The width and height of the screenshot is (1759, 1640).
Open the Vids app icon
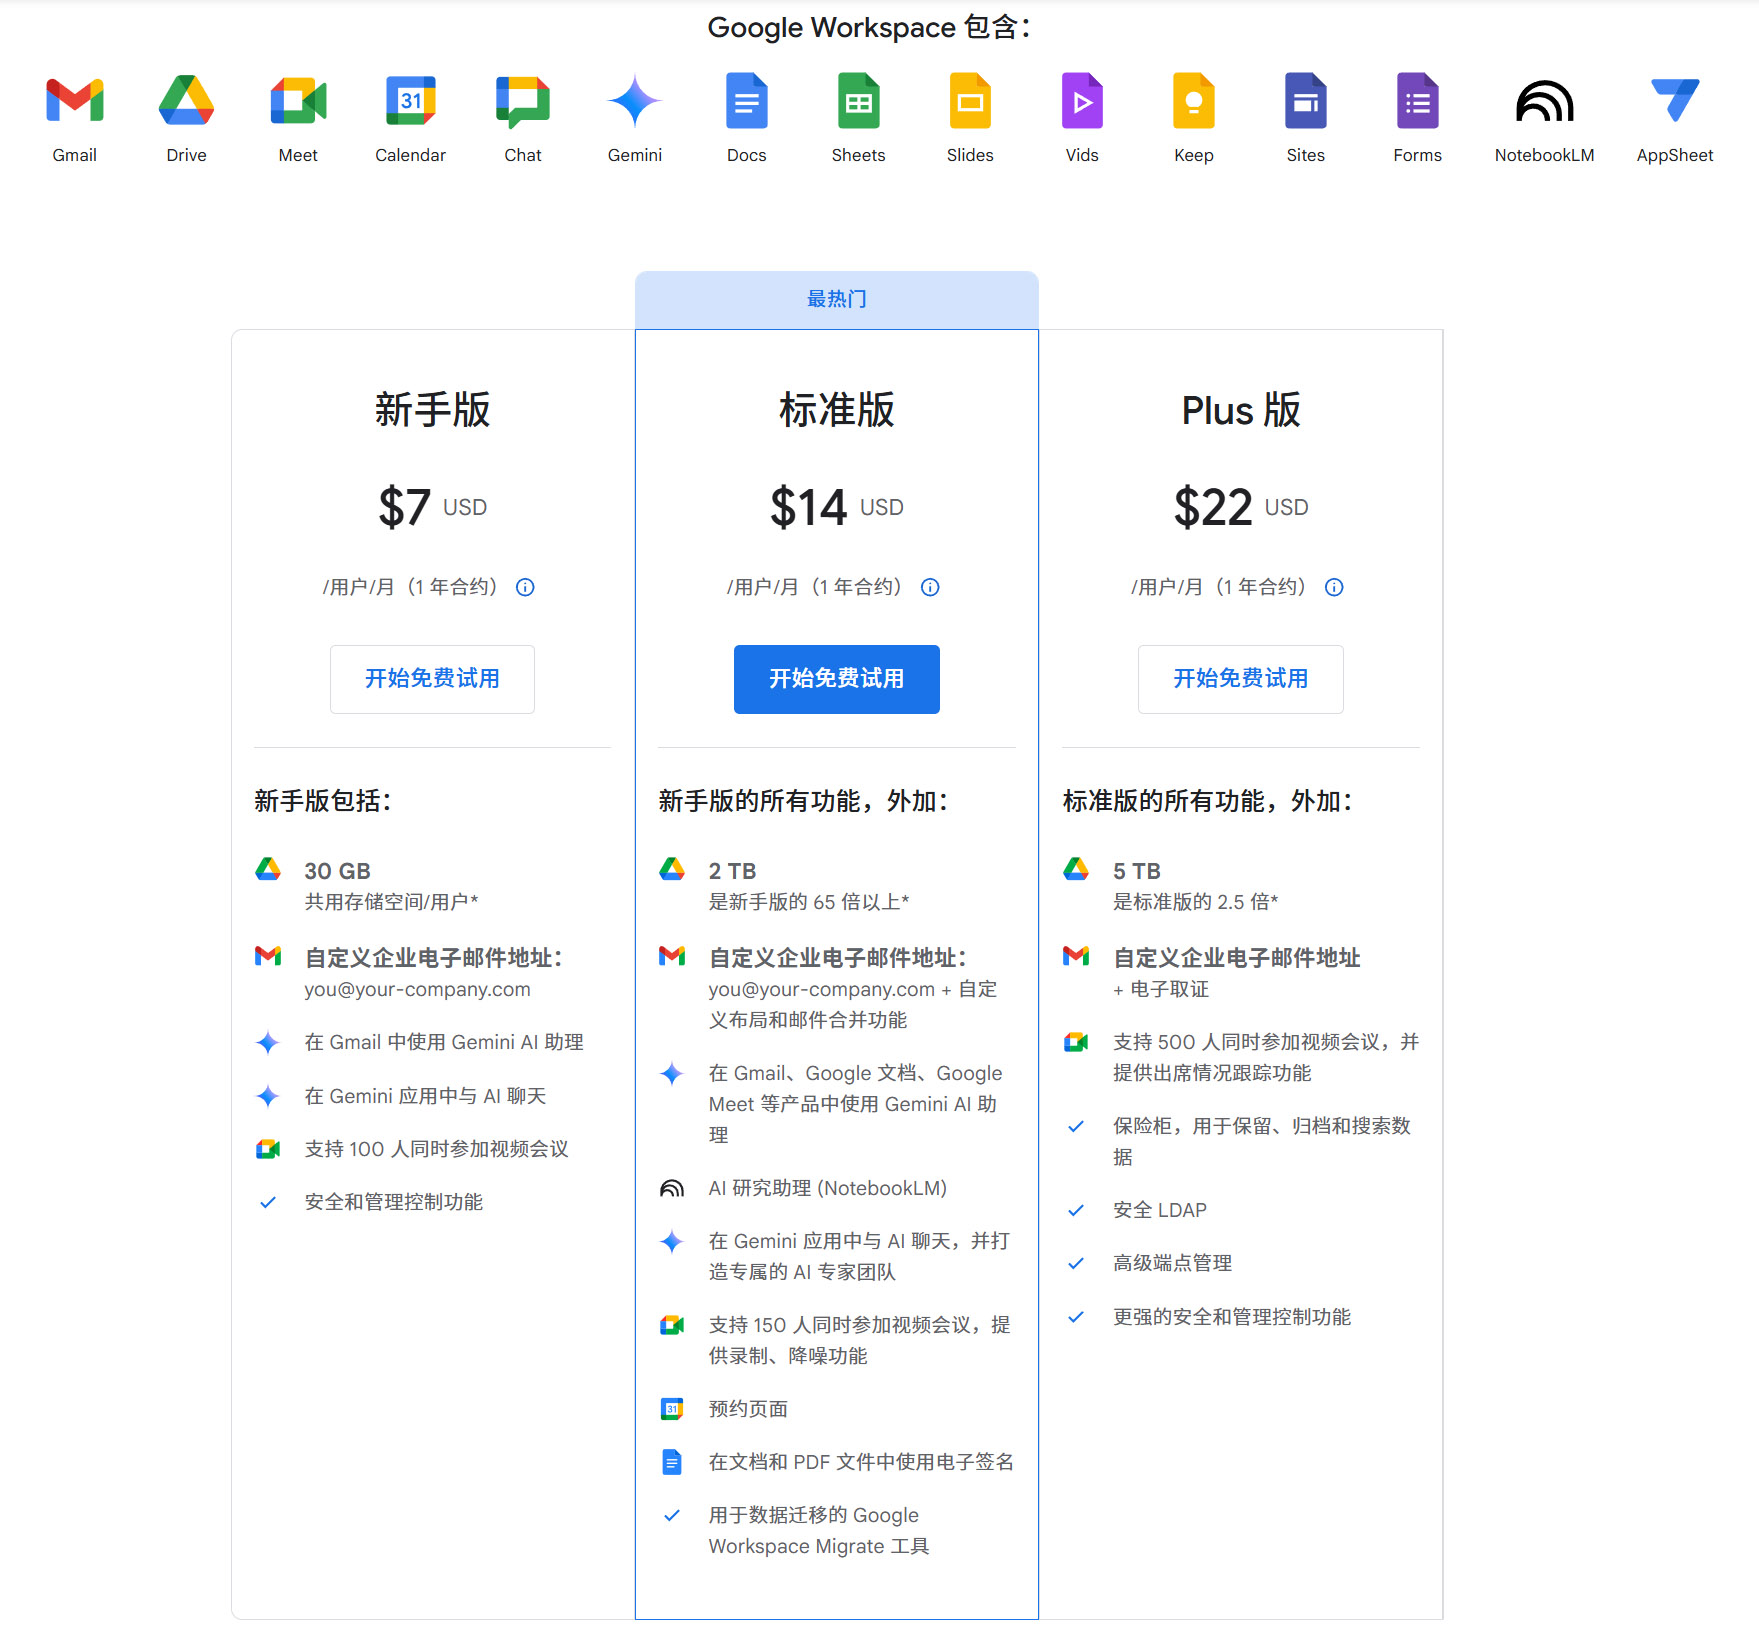1082,101
